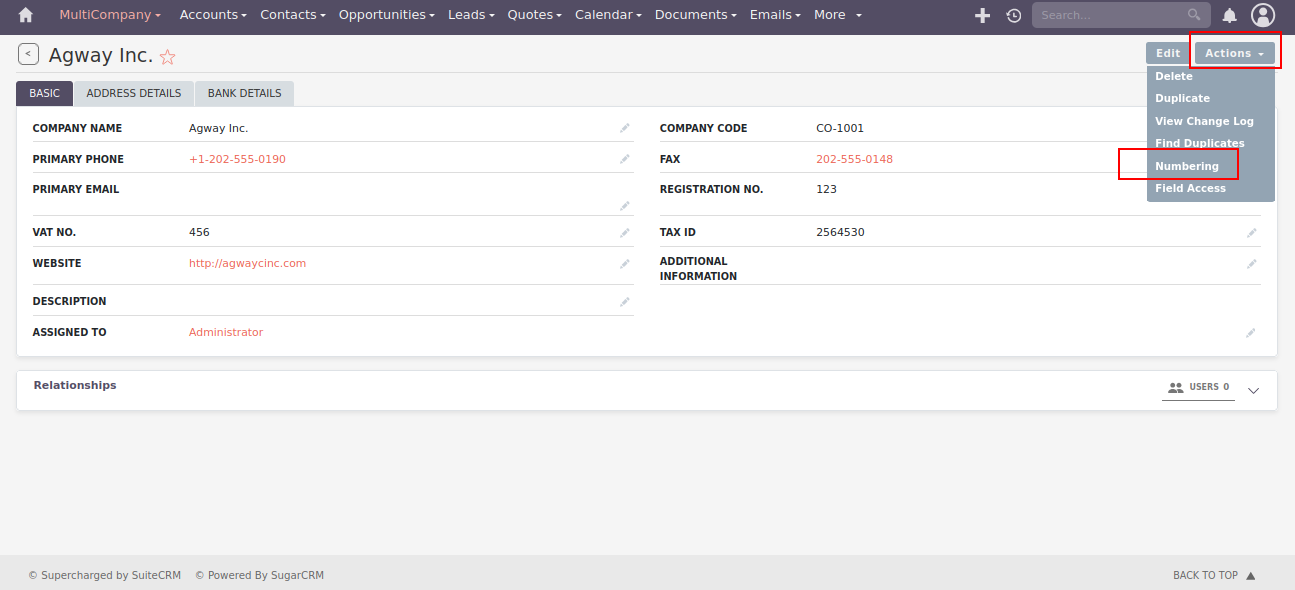This screenshot has height=590, width=1295.
Task: Open the notifications bell
Action: click(x=1230, y=15)
